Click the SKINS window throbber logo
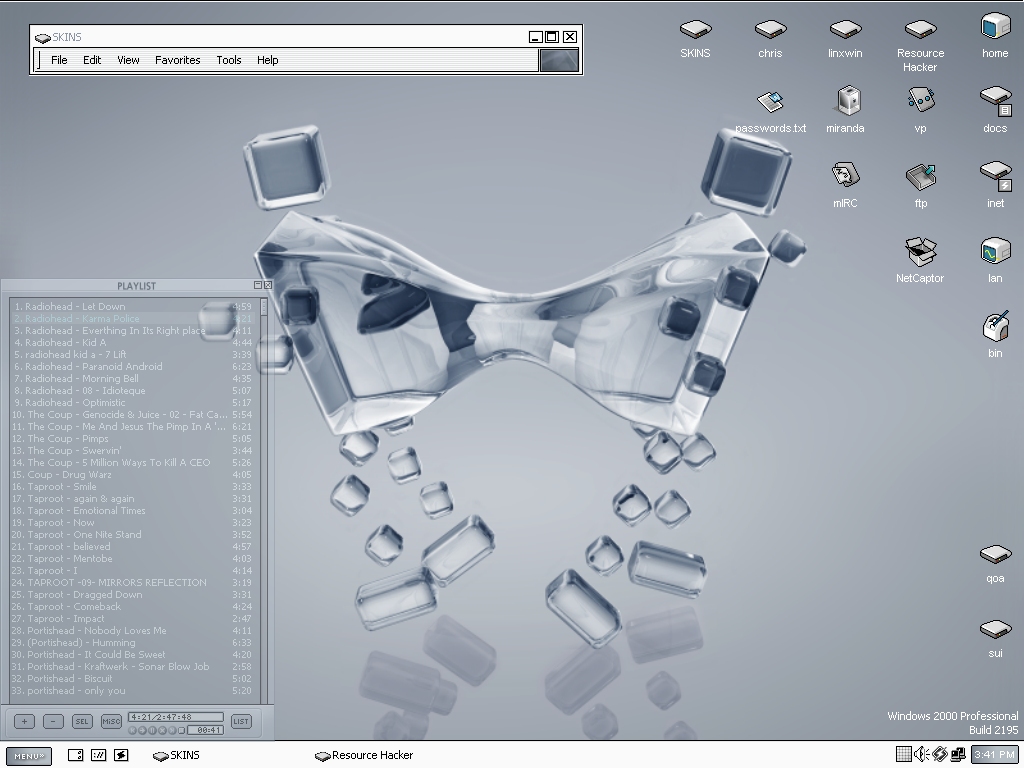Viewport: 1024px width, 768px height. click(559, 60)
